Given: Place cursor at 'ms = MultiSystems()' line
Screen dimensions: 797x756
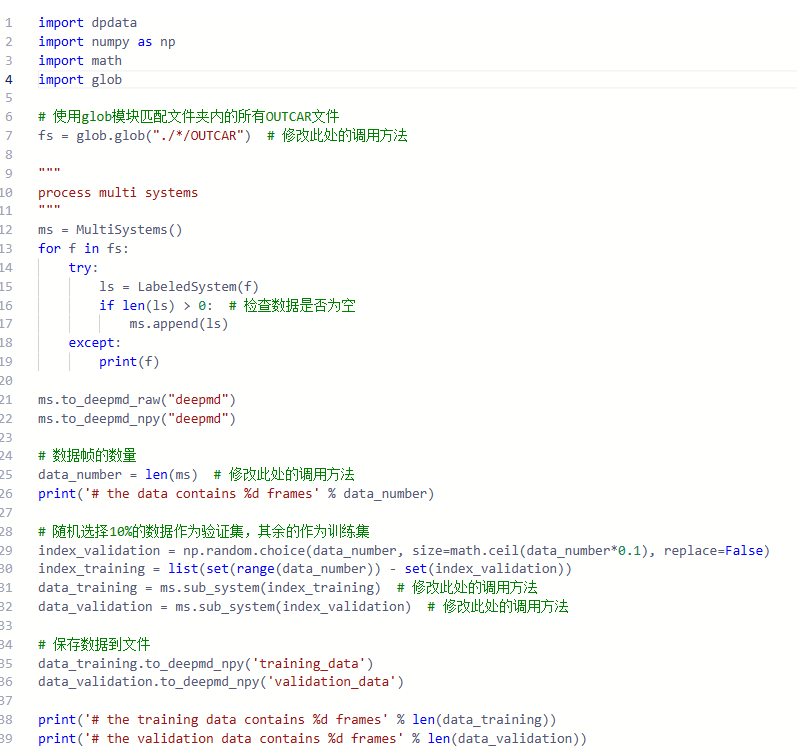Looking at the screenshot, I should tap(110, 229).
